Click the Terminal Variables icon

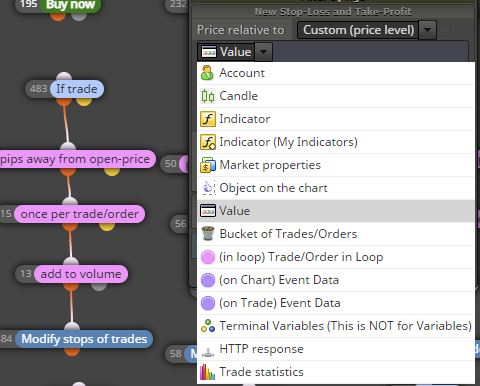click(x=208, y=326)
